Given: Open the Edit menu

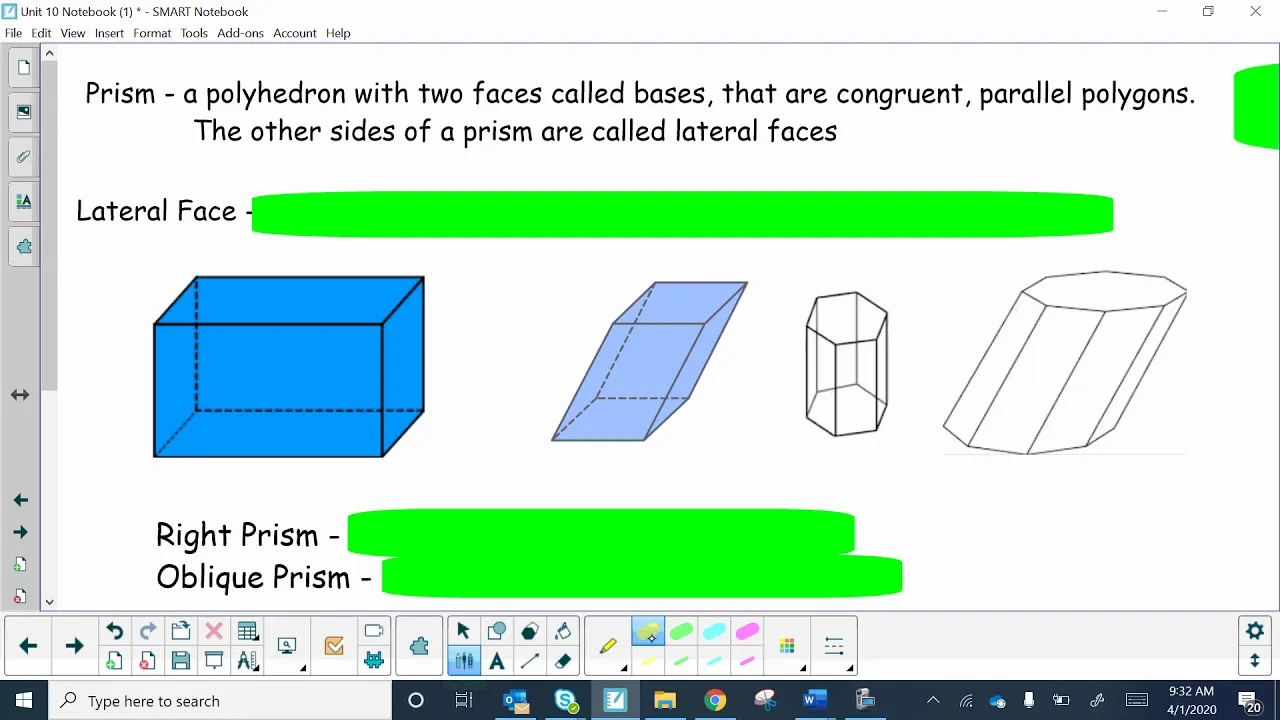Looking at the screenshot, I should pos(41,33).
